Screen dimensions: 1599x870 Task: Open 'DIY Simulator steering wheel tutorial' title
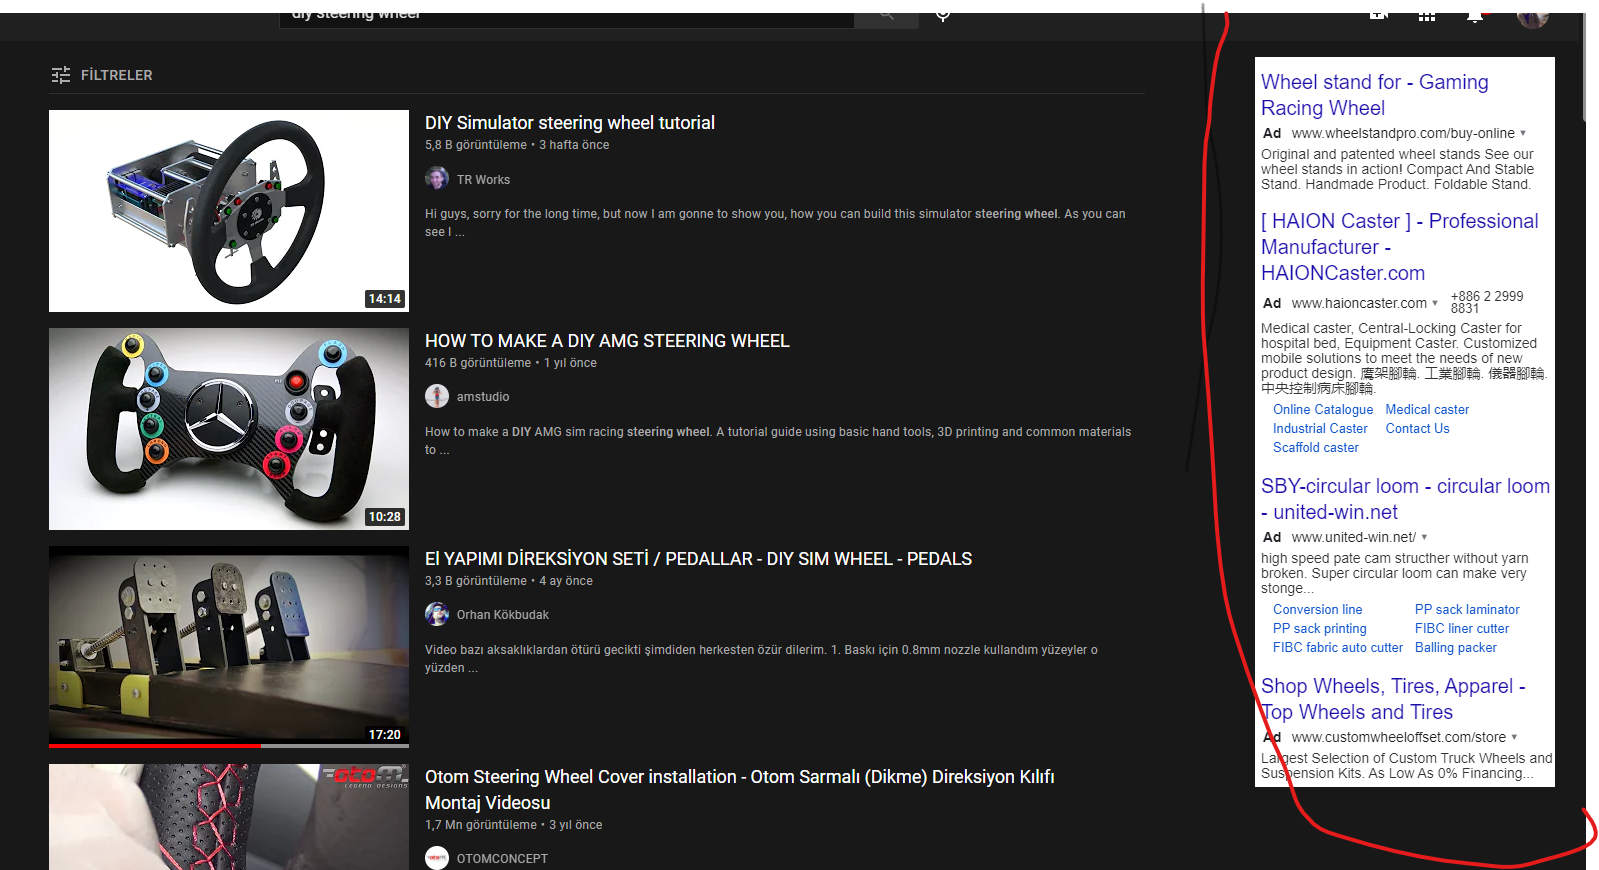pos(570,123)
